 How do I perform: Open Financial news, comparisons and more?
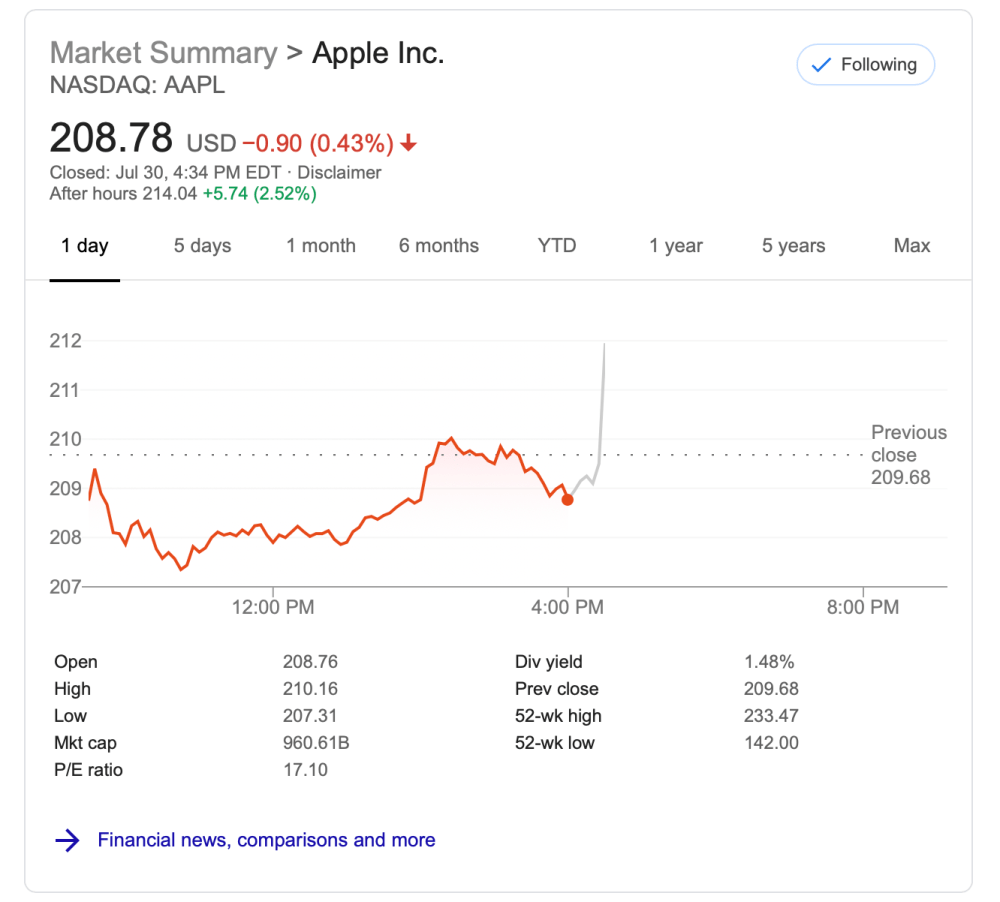click(266, 840)
